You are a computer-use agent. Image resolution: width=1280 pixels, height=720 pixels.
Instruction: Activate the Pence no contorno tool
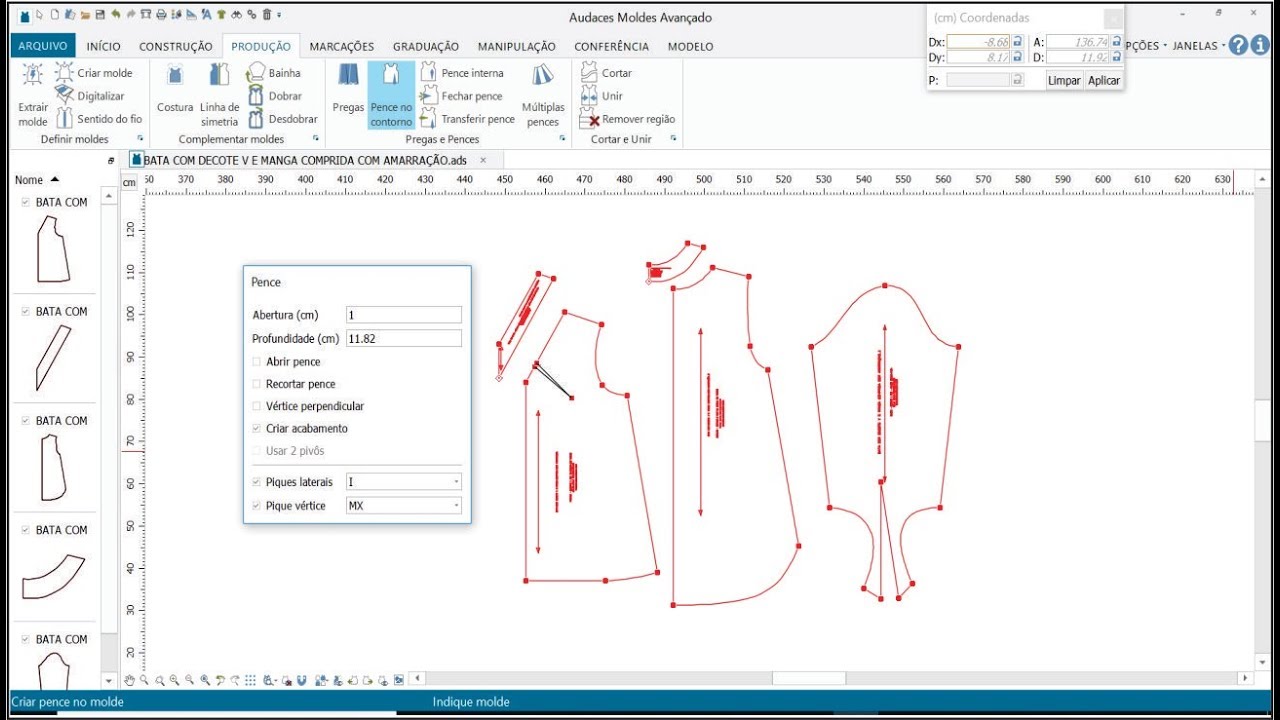point(391,95)
